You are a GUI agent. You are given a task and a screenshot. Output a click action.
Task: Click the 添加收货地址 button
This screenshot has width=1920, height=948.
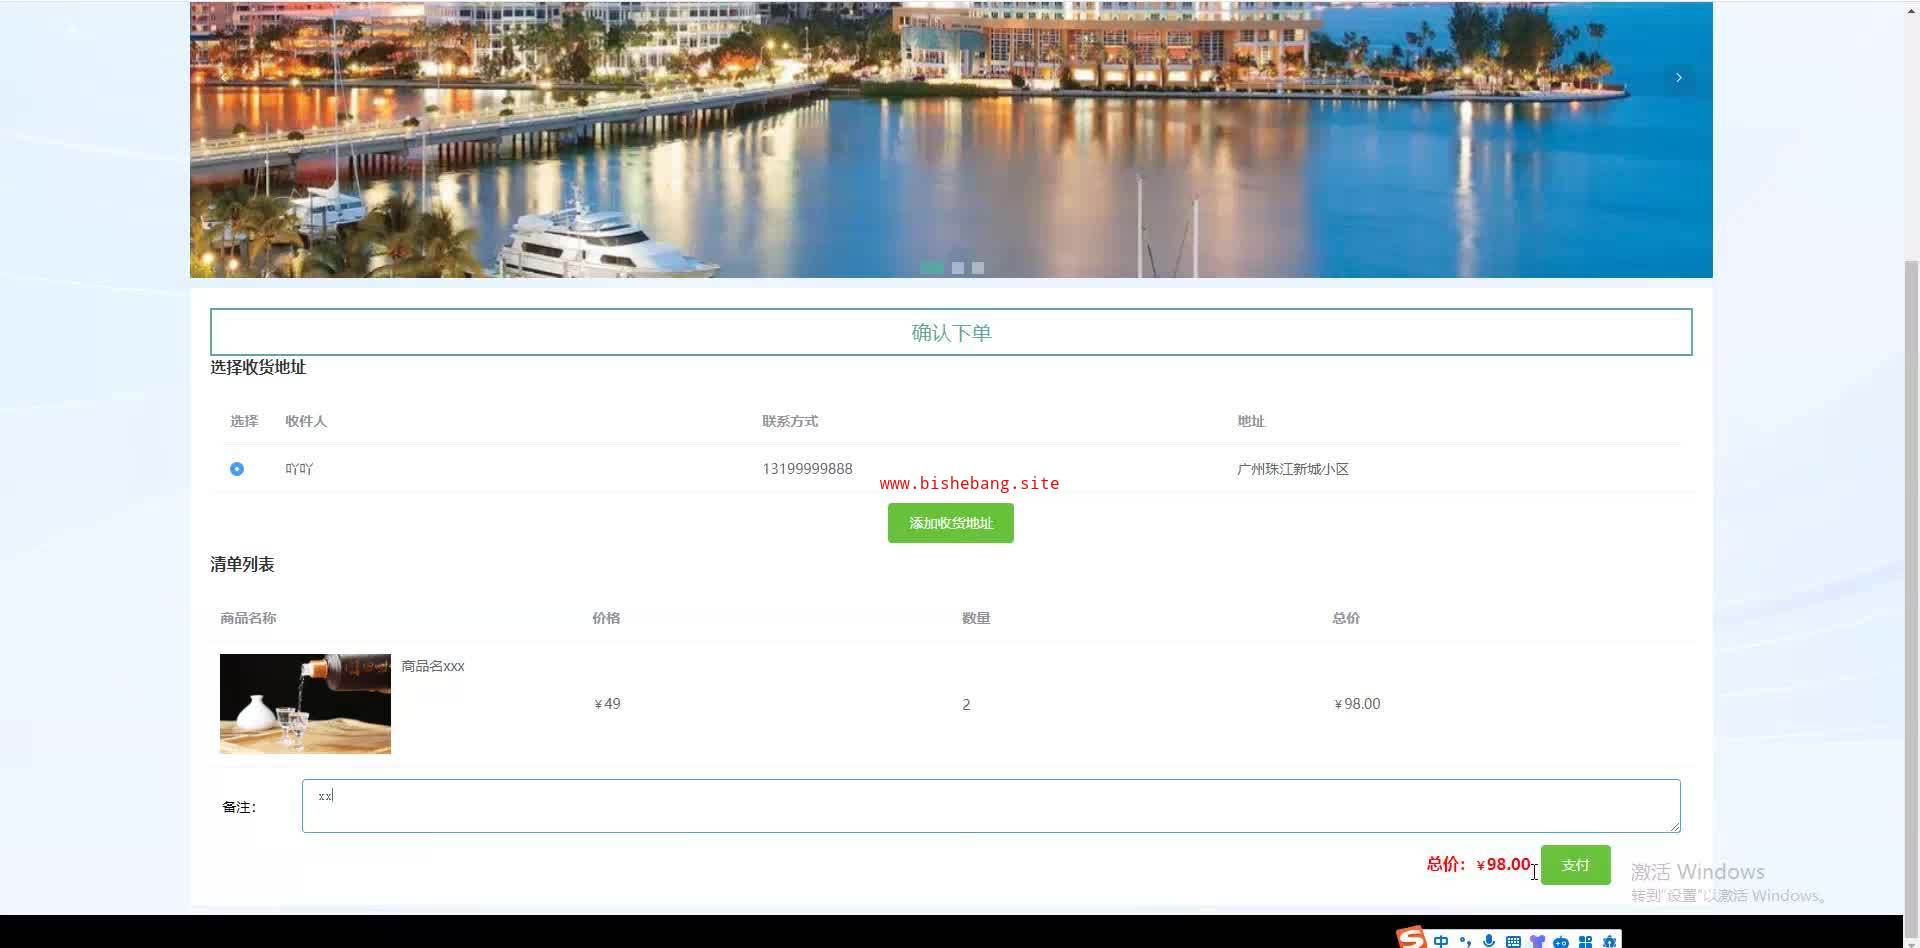(951, 523)
